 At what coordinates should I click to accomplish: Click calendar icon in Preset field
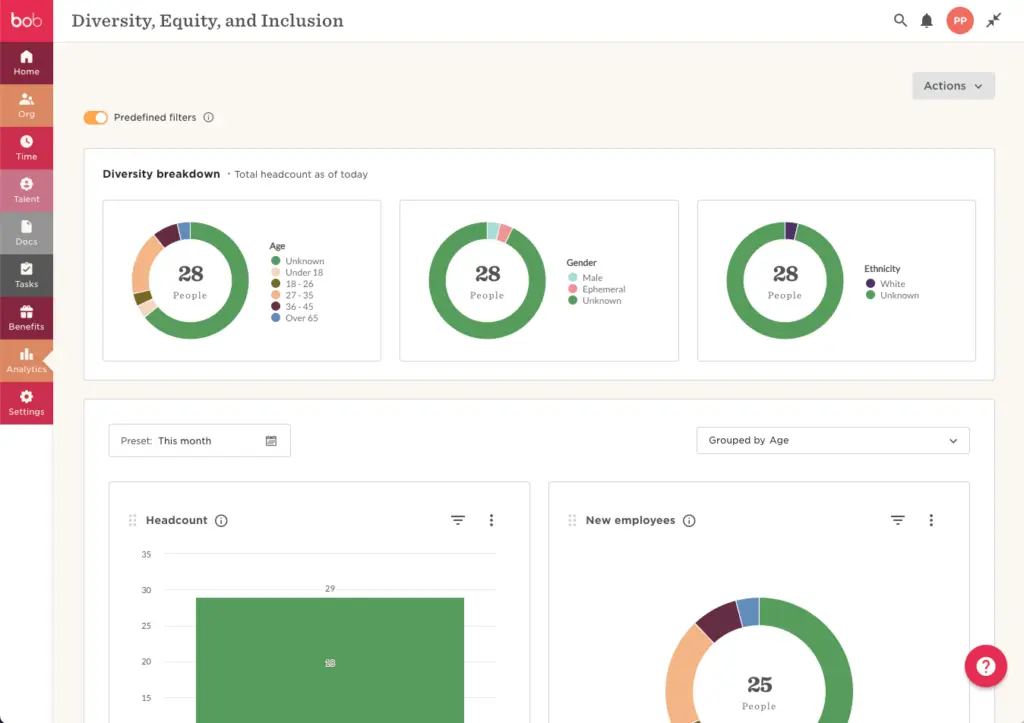tap(271, 441)
